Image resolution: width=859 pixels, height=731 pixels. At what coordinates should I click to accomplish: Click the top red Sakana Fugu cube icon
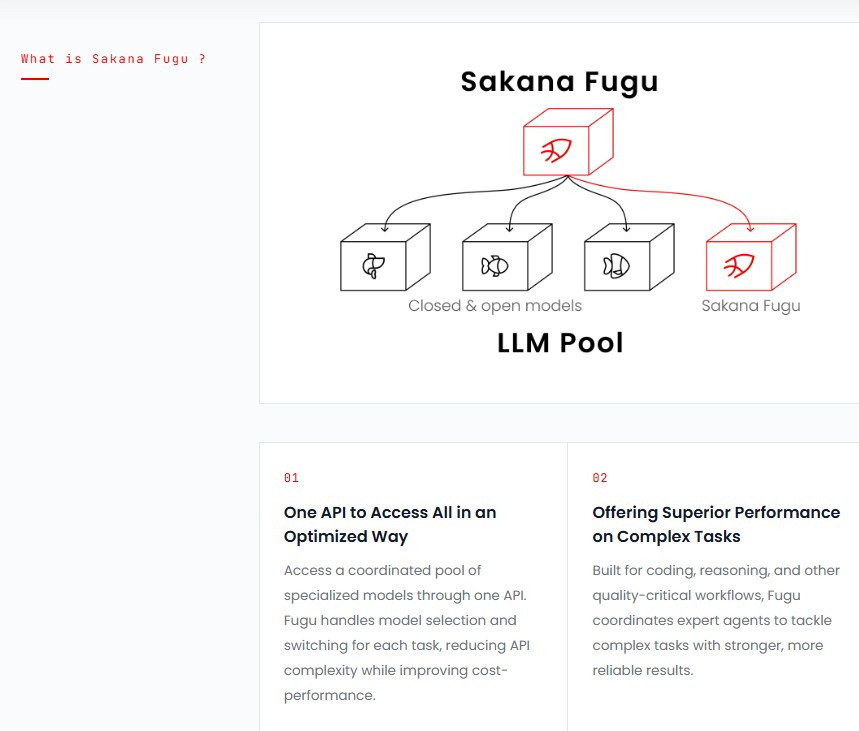(x=568, y=142)
